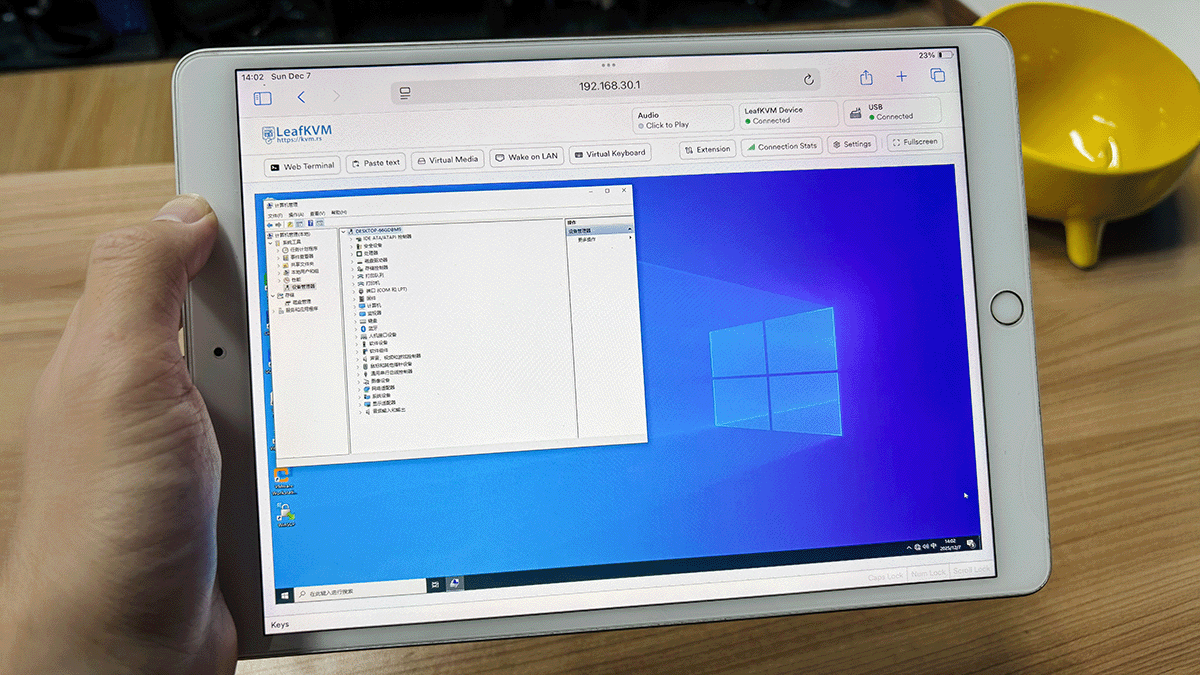Send a Wake on LAN signal
Viewport: 1200px width, 675px height.
[x=527, y=157]
